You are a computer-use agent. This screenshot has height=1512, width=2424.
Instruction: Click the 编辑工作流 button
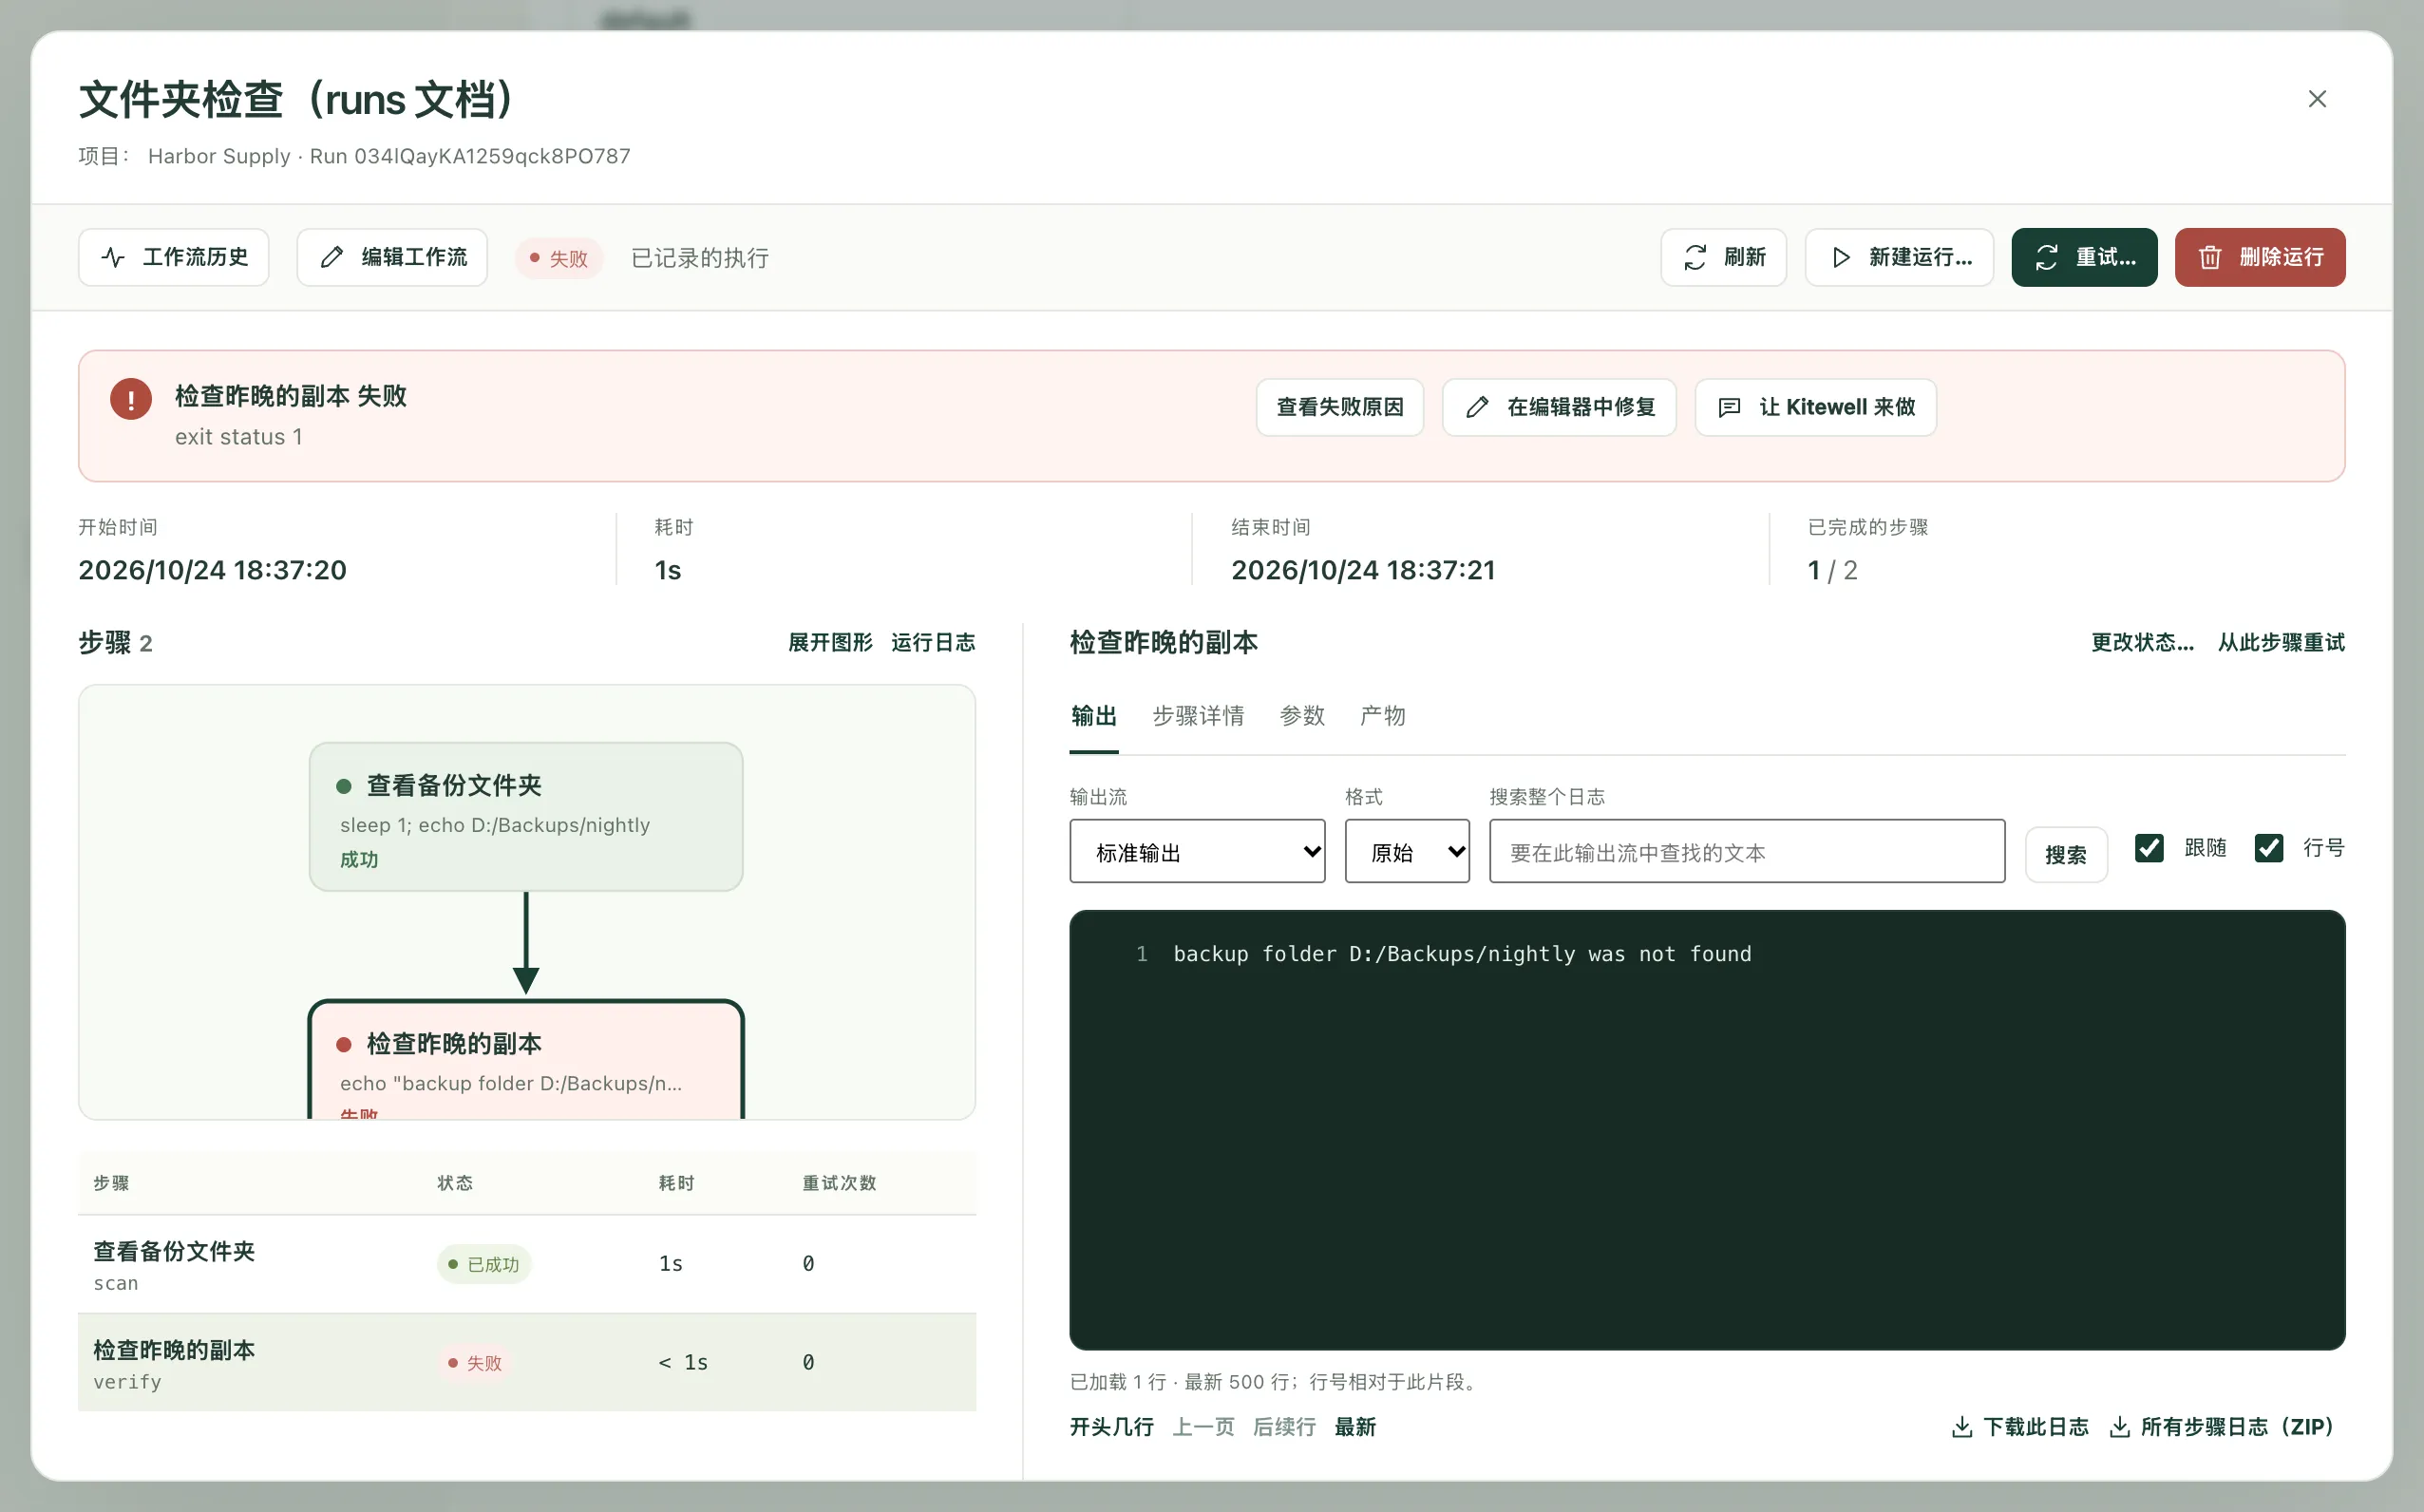(392, 257)
